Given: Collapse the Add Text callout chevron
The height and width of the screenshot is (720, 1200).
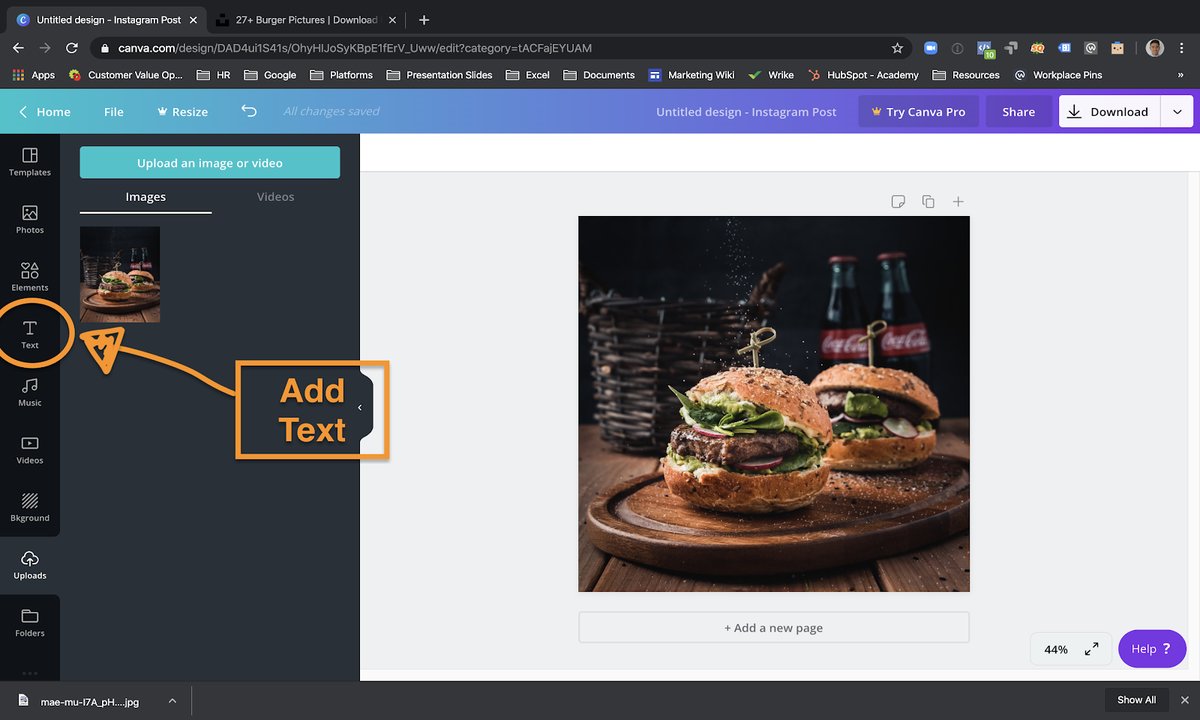Looking at the screenshot, I should (360, 408).
